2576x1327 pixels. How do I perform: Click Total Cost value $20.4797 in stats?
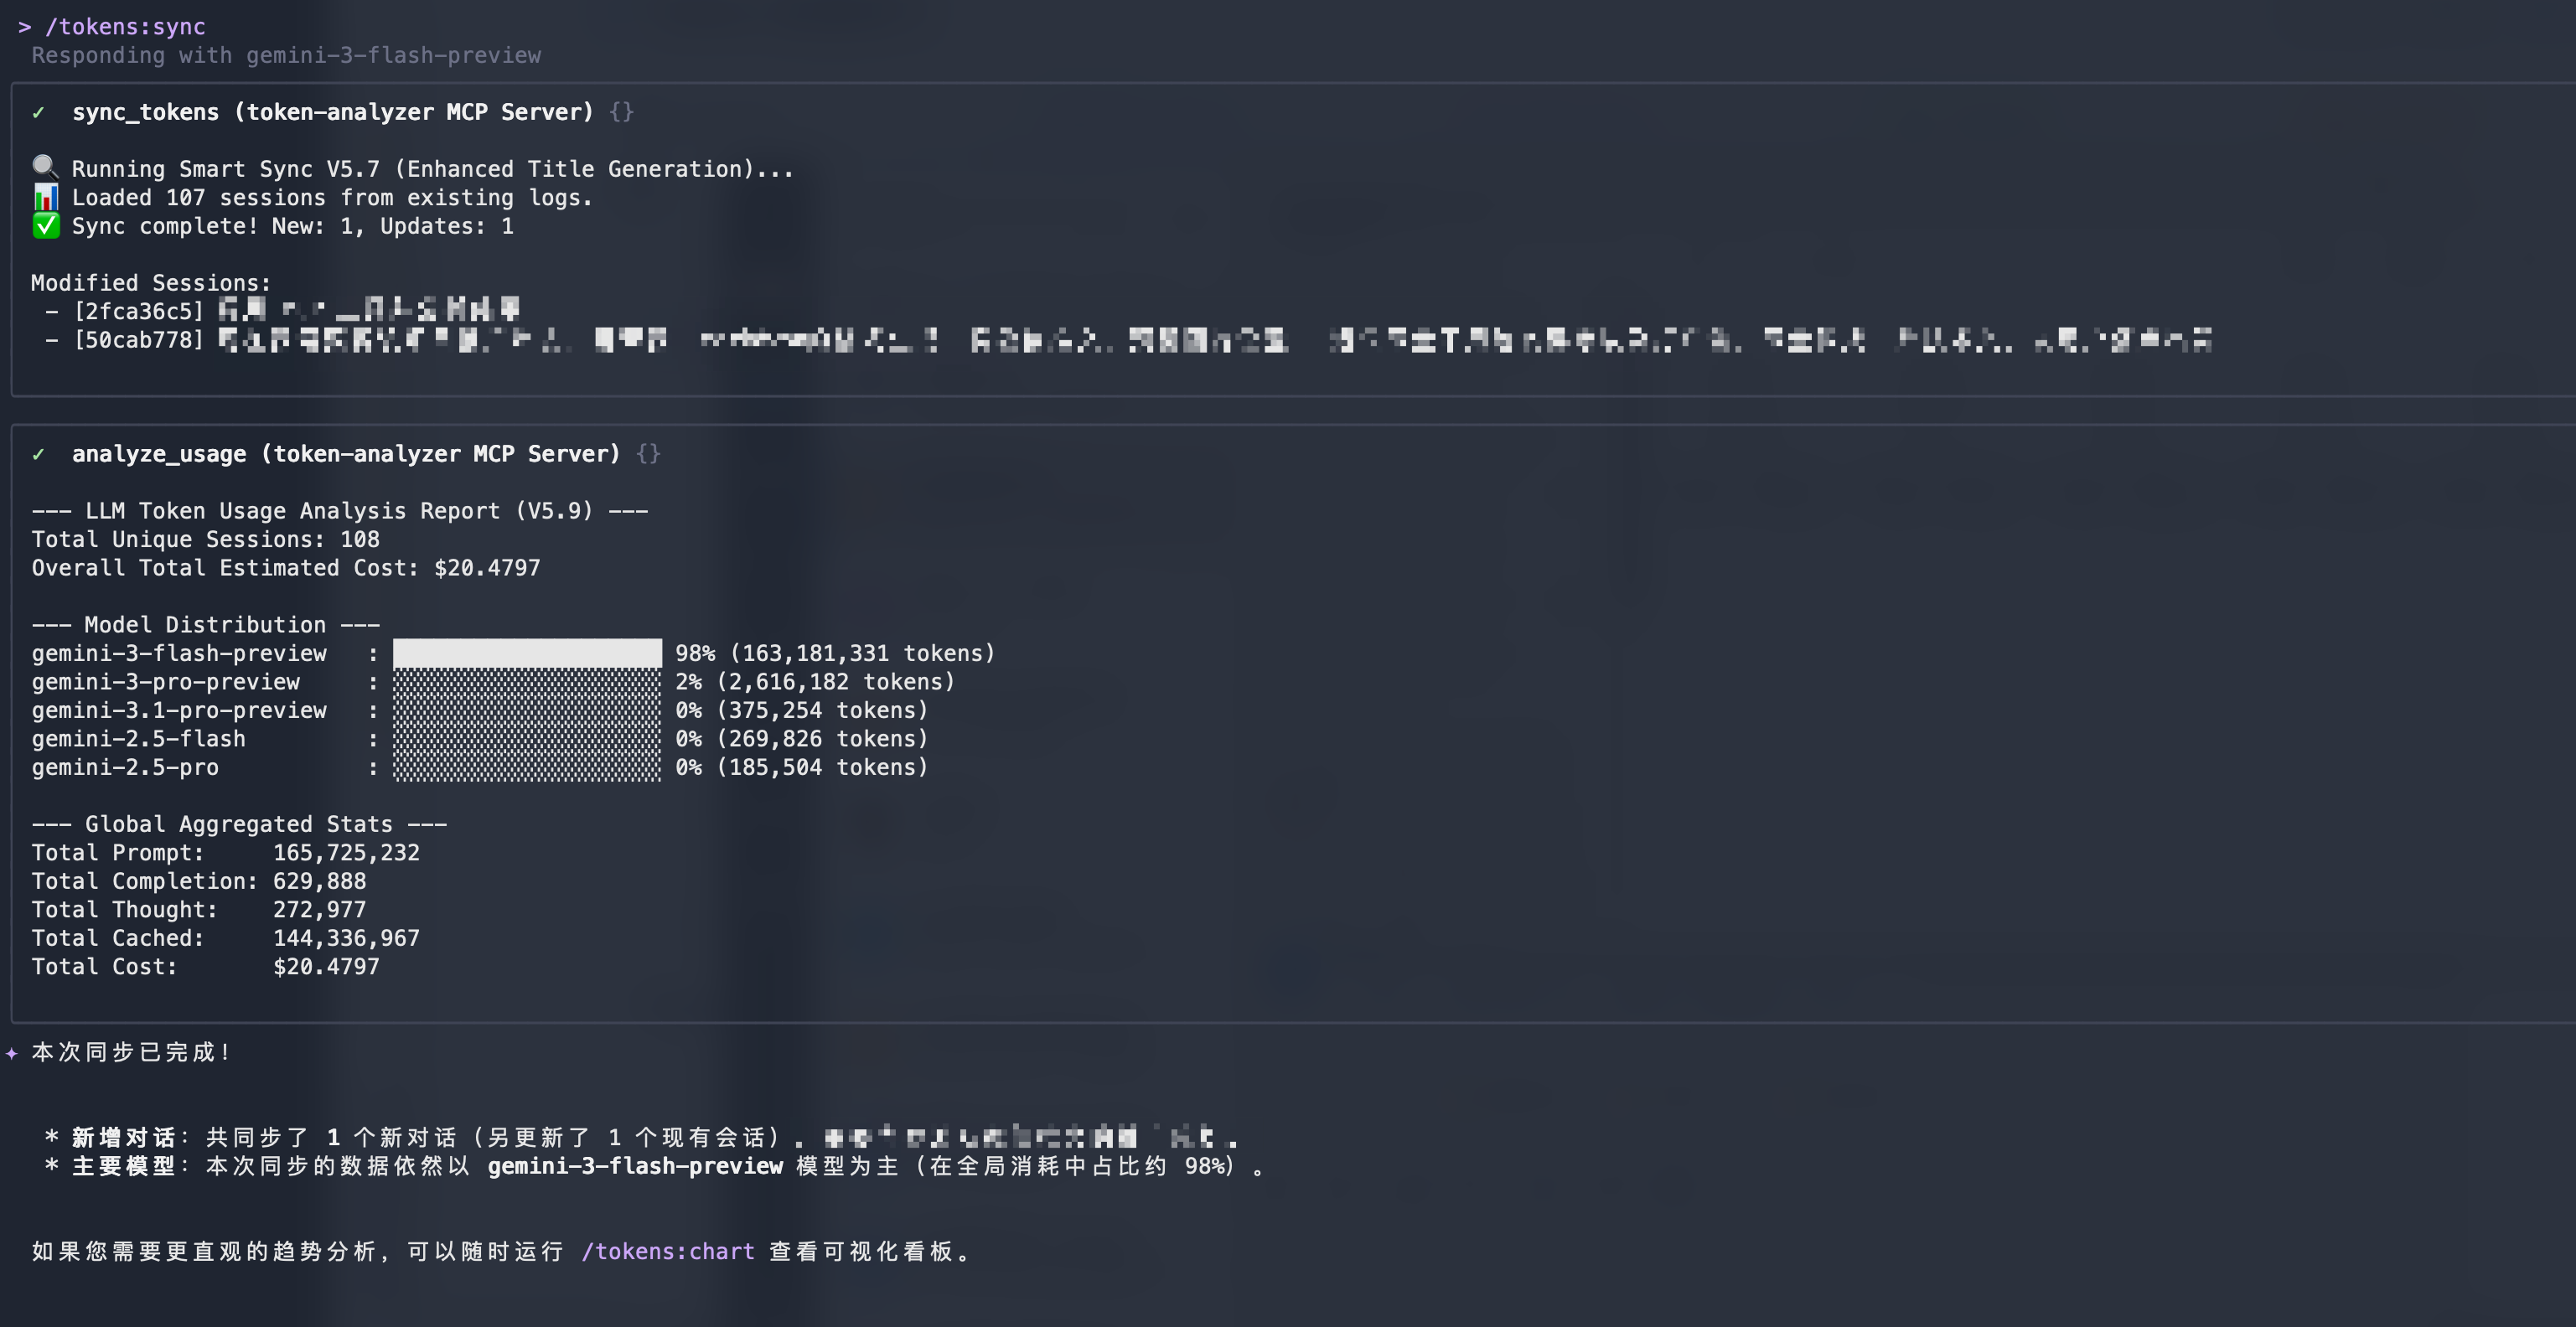[x=326, y=967]
